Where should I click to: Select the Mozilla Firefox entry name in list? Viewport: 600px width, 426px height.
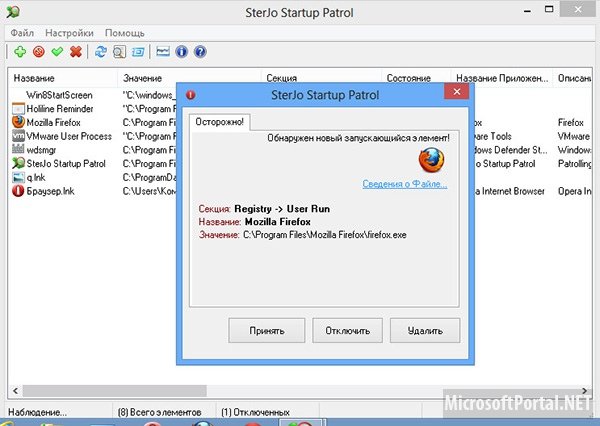click(54, 122)
